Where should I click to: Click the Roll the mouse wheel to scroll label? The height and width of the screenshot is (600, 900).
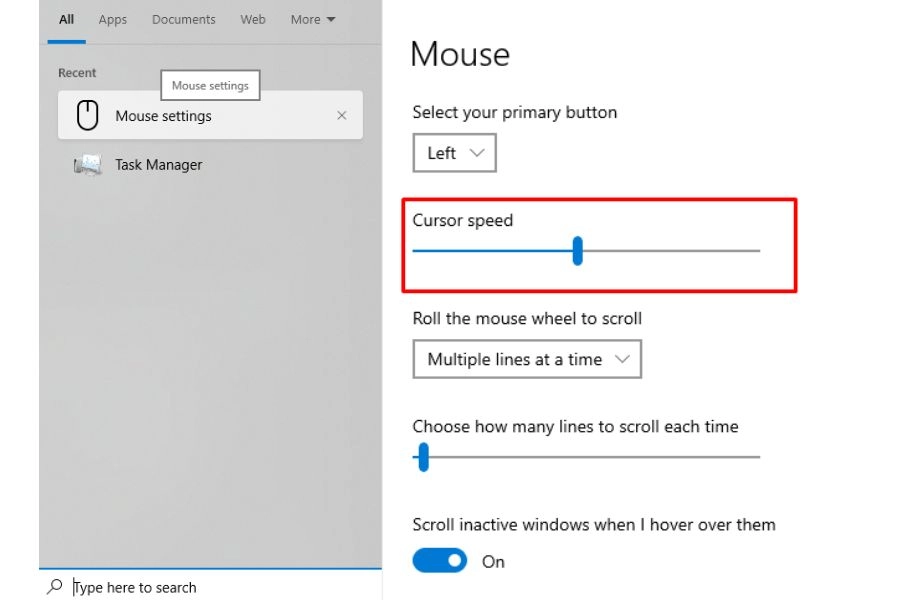click(527, 319)
